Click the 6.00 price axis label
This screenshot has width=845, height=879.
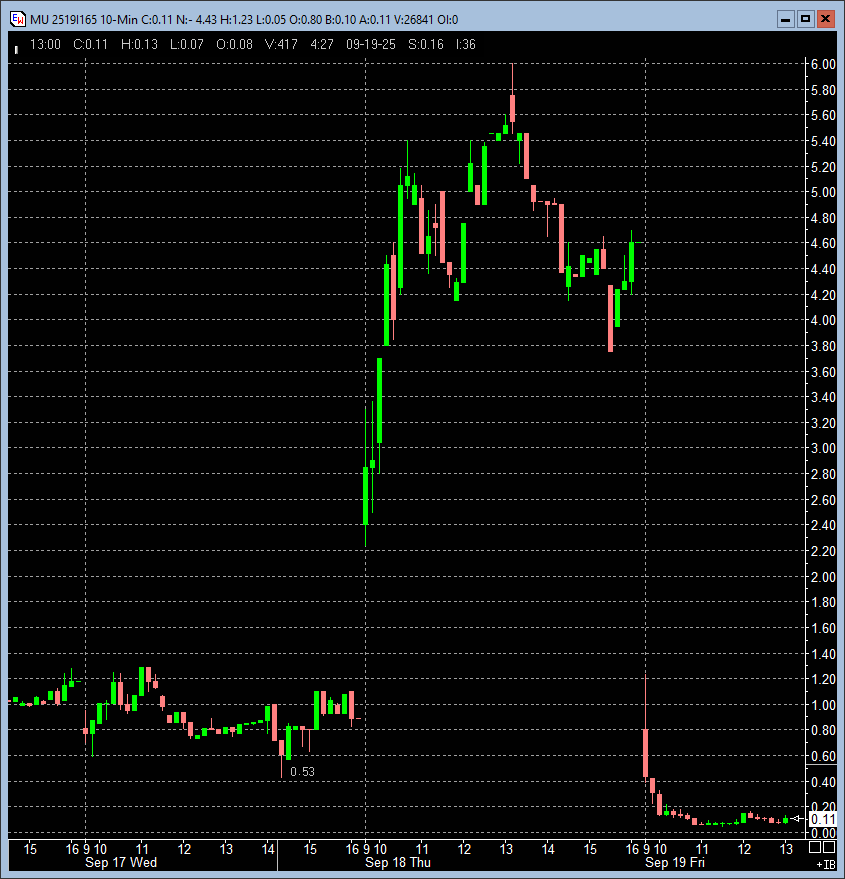point(823,64)
